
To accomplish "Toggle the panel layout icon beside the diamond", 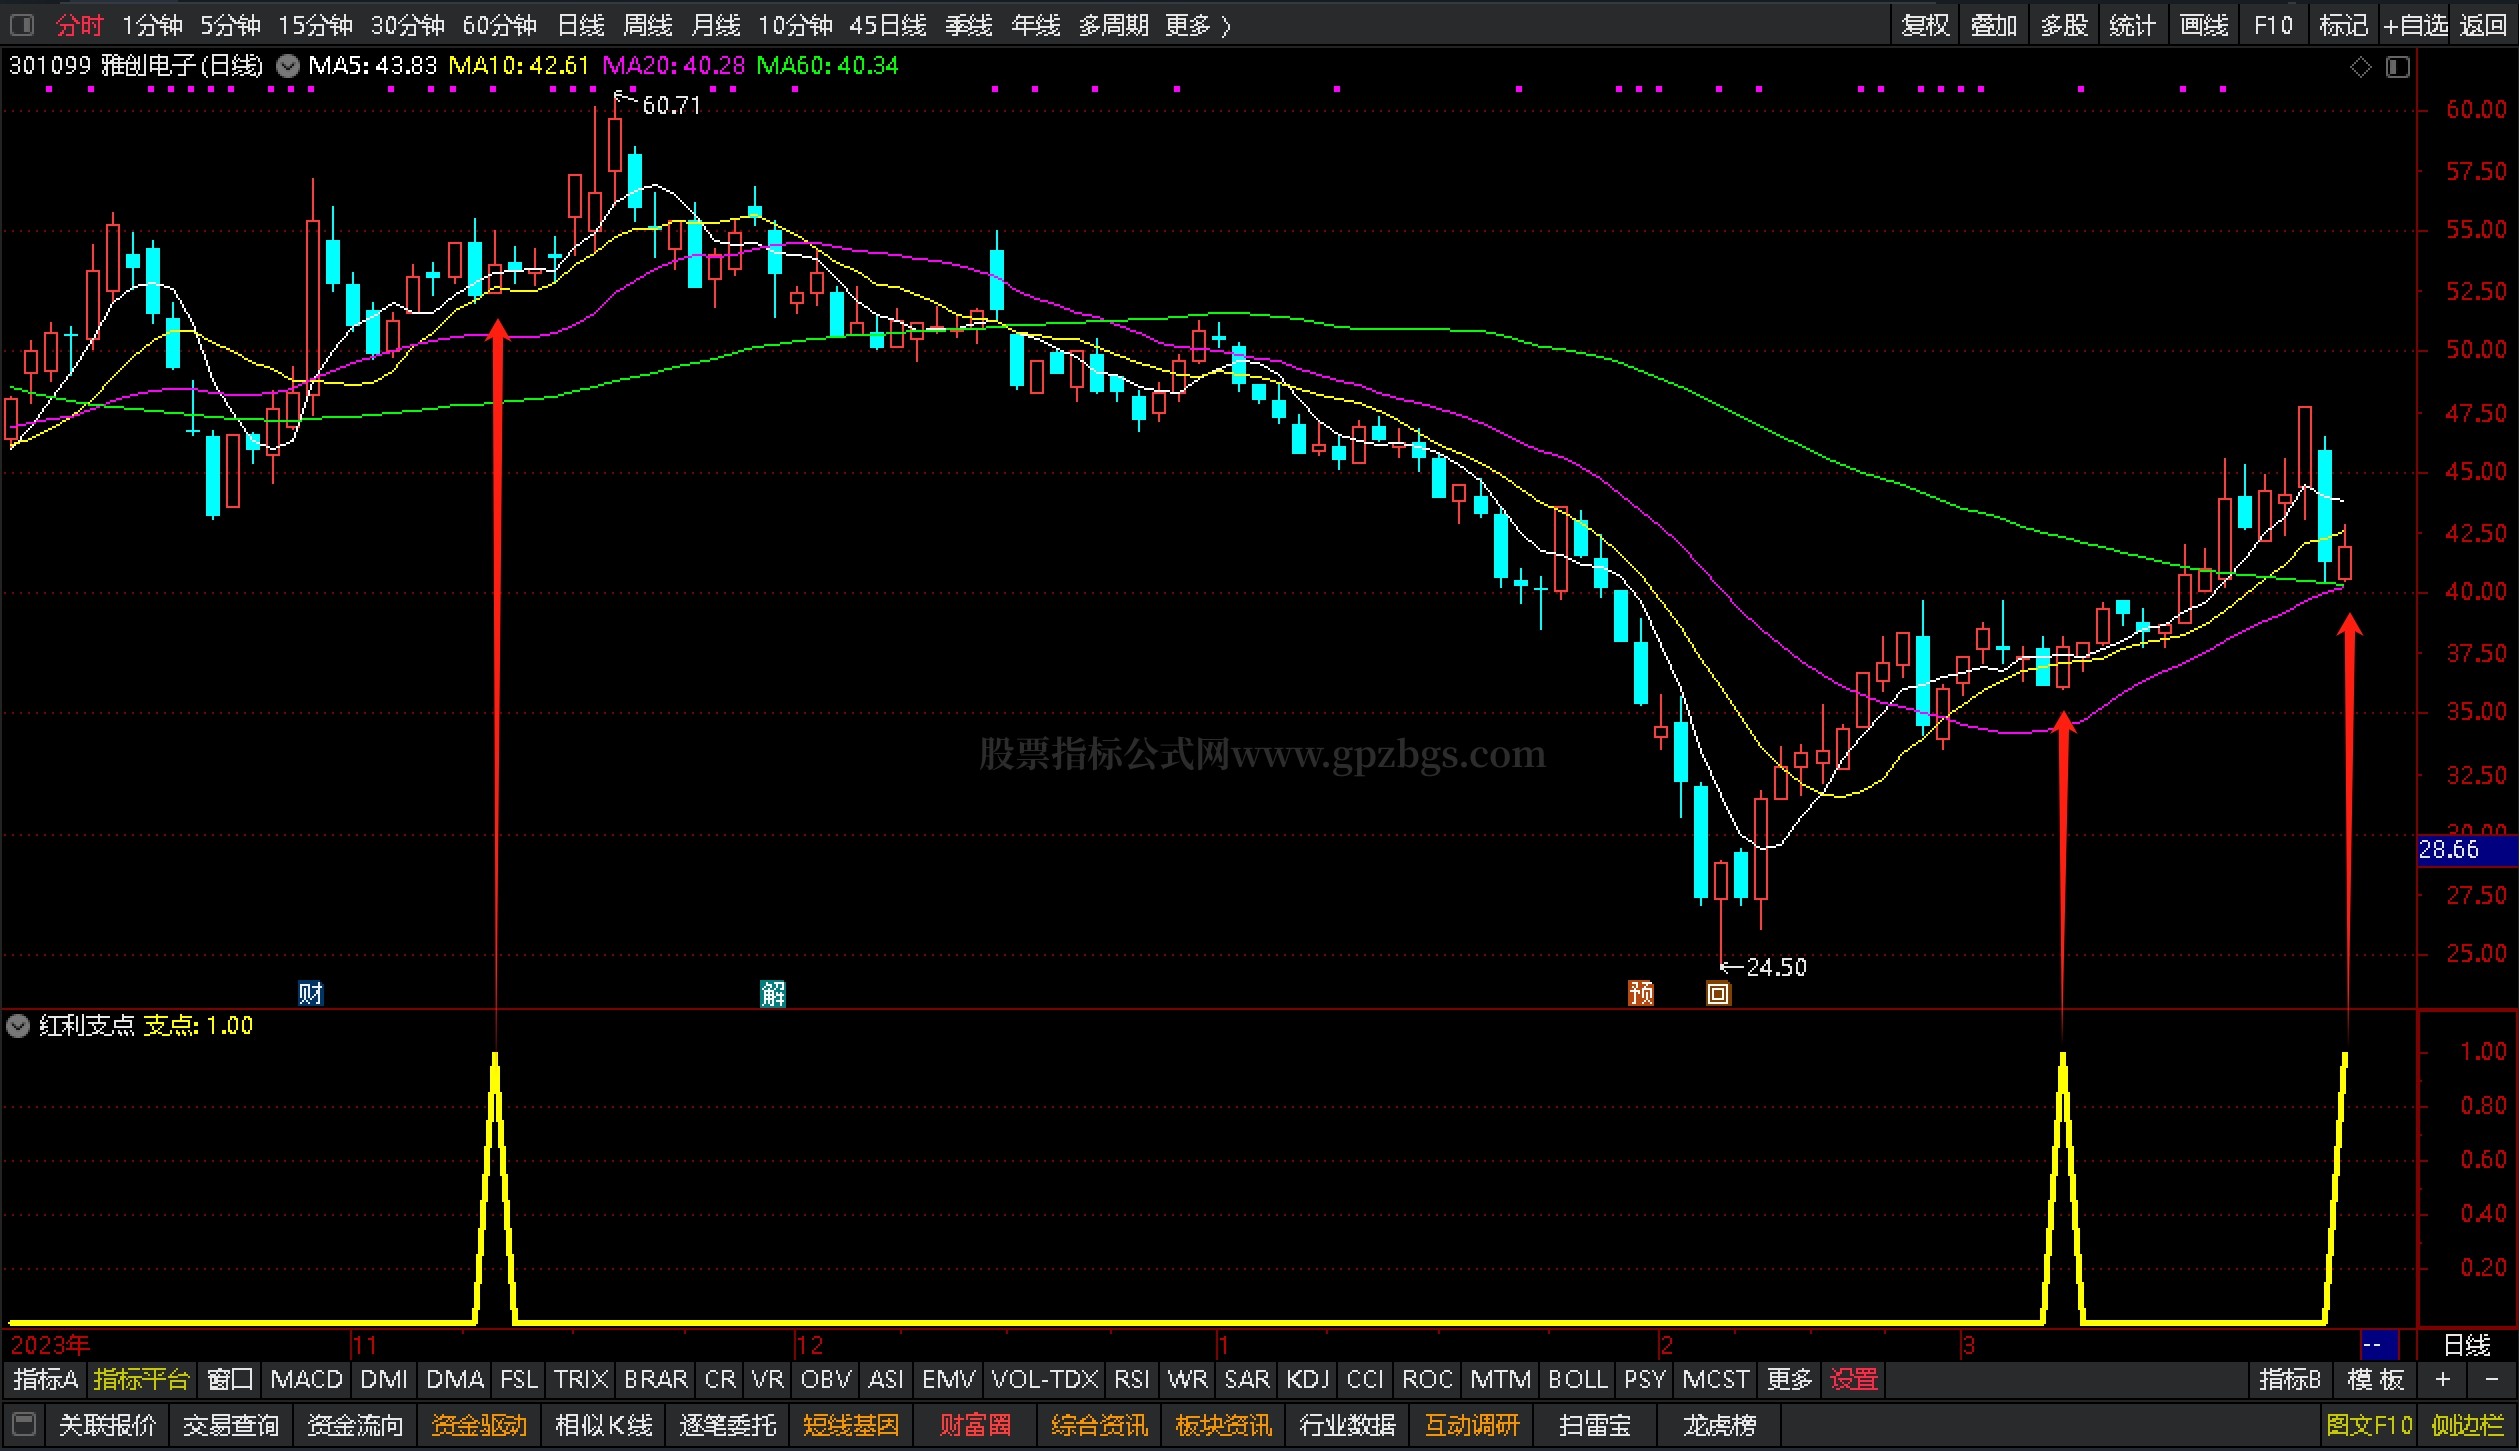I will coord(2398,67).
